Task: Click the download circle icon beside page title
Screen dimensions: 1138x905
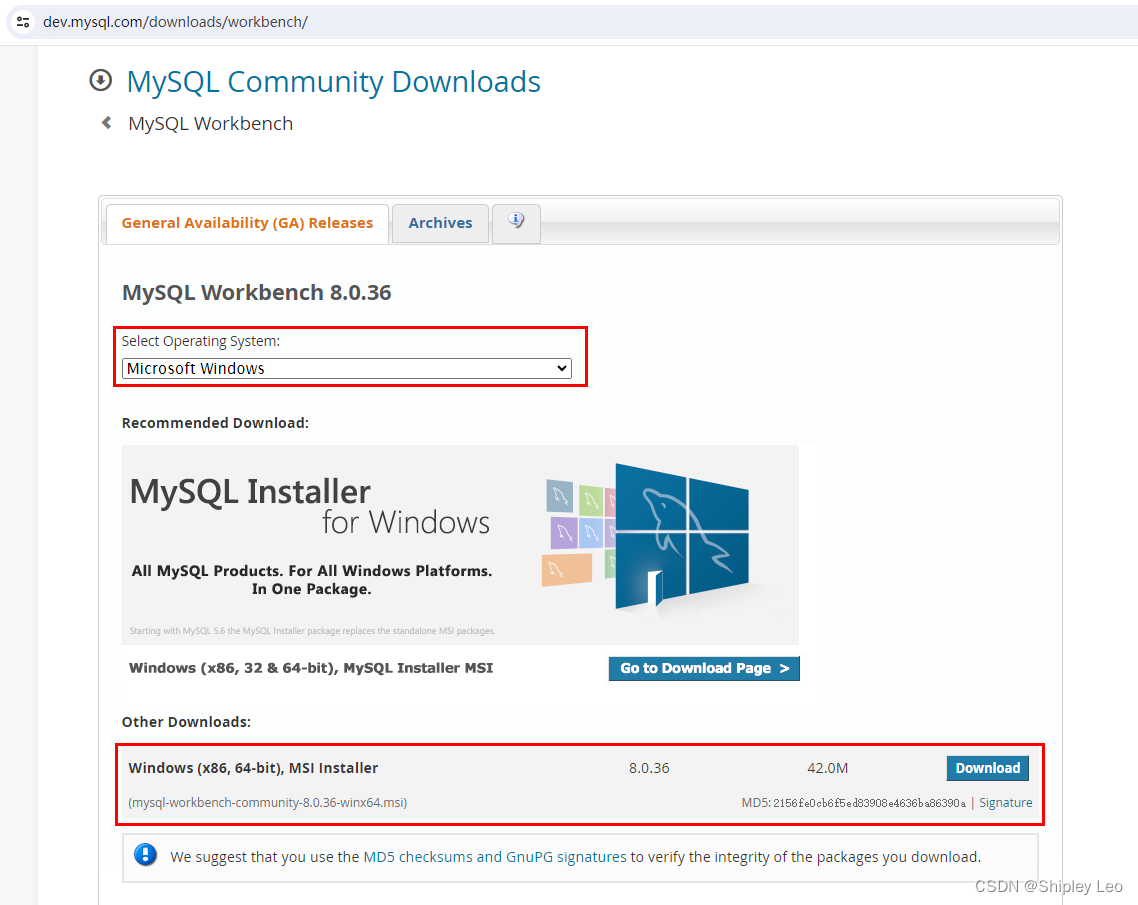Action: 101,80
